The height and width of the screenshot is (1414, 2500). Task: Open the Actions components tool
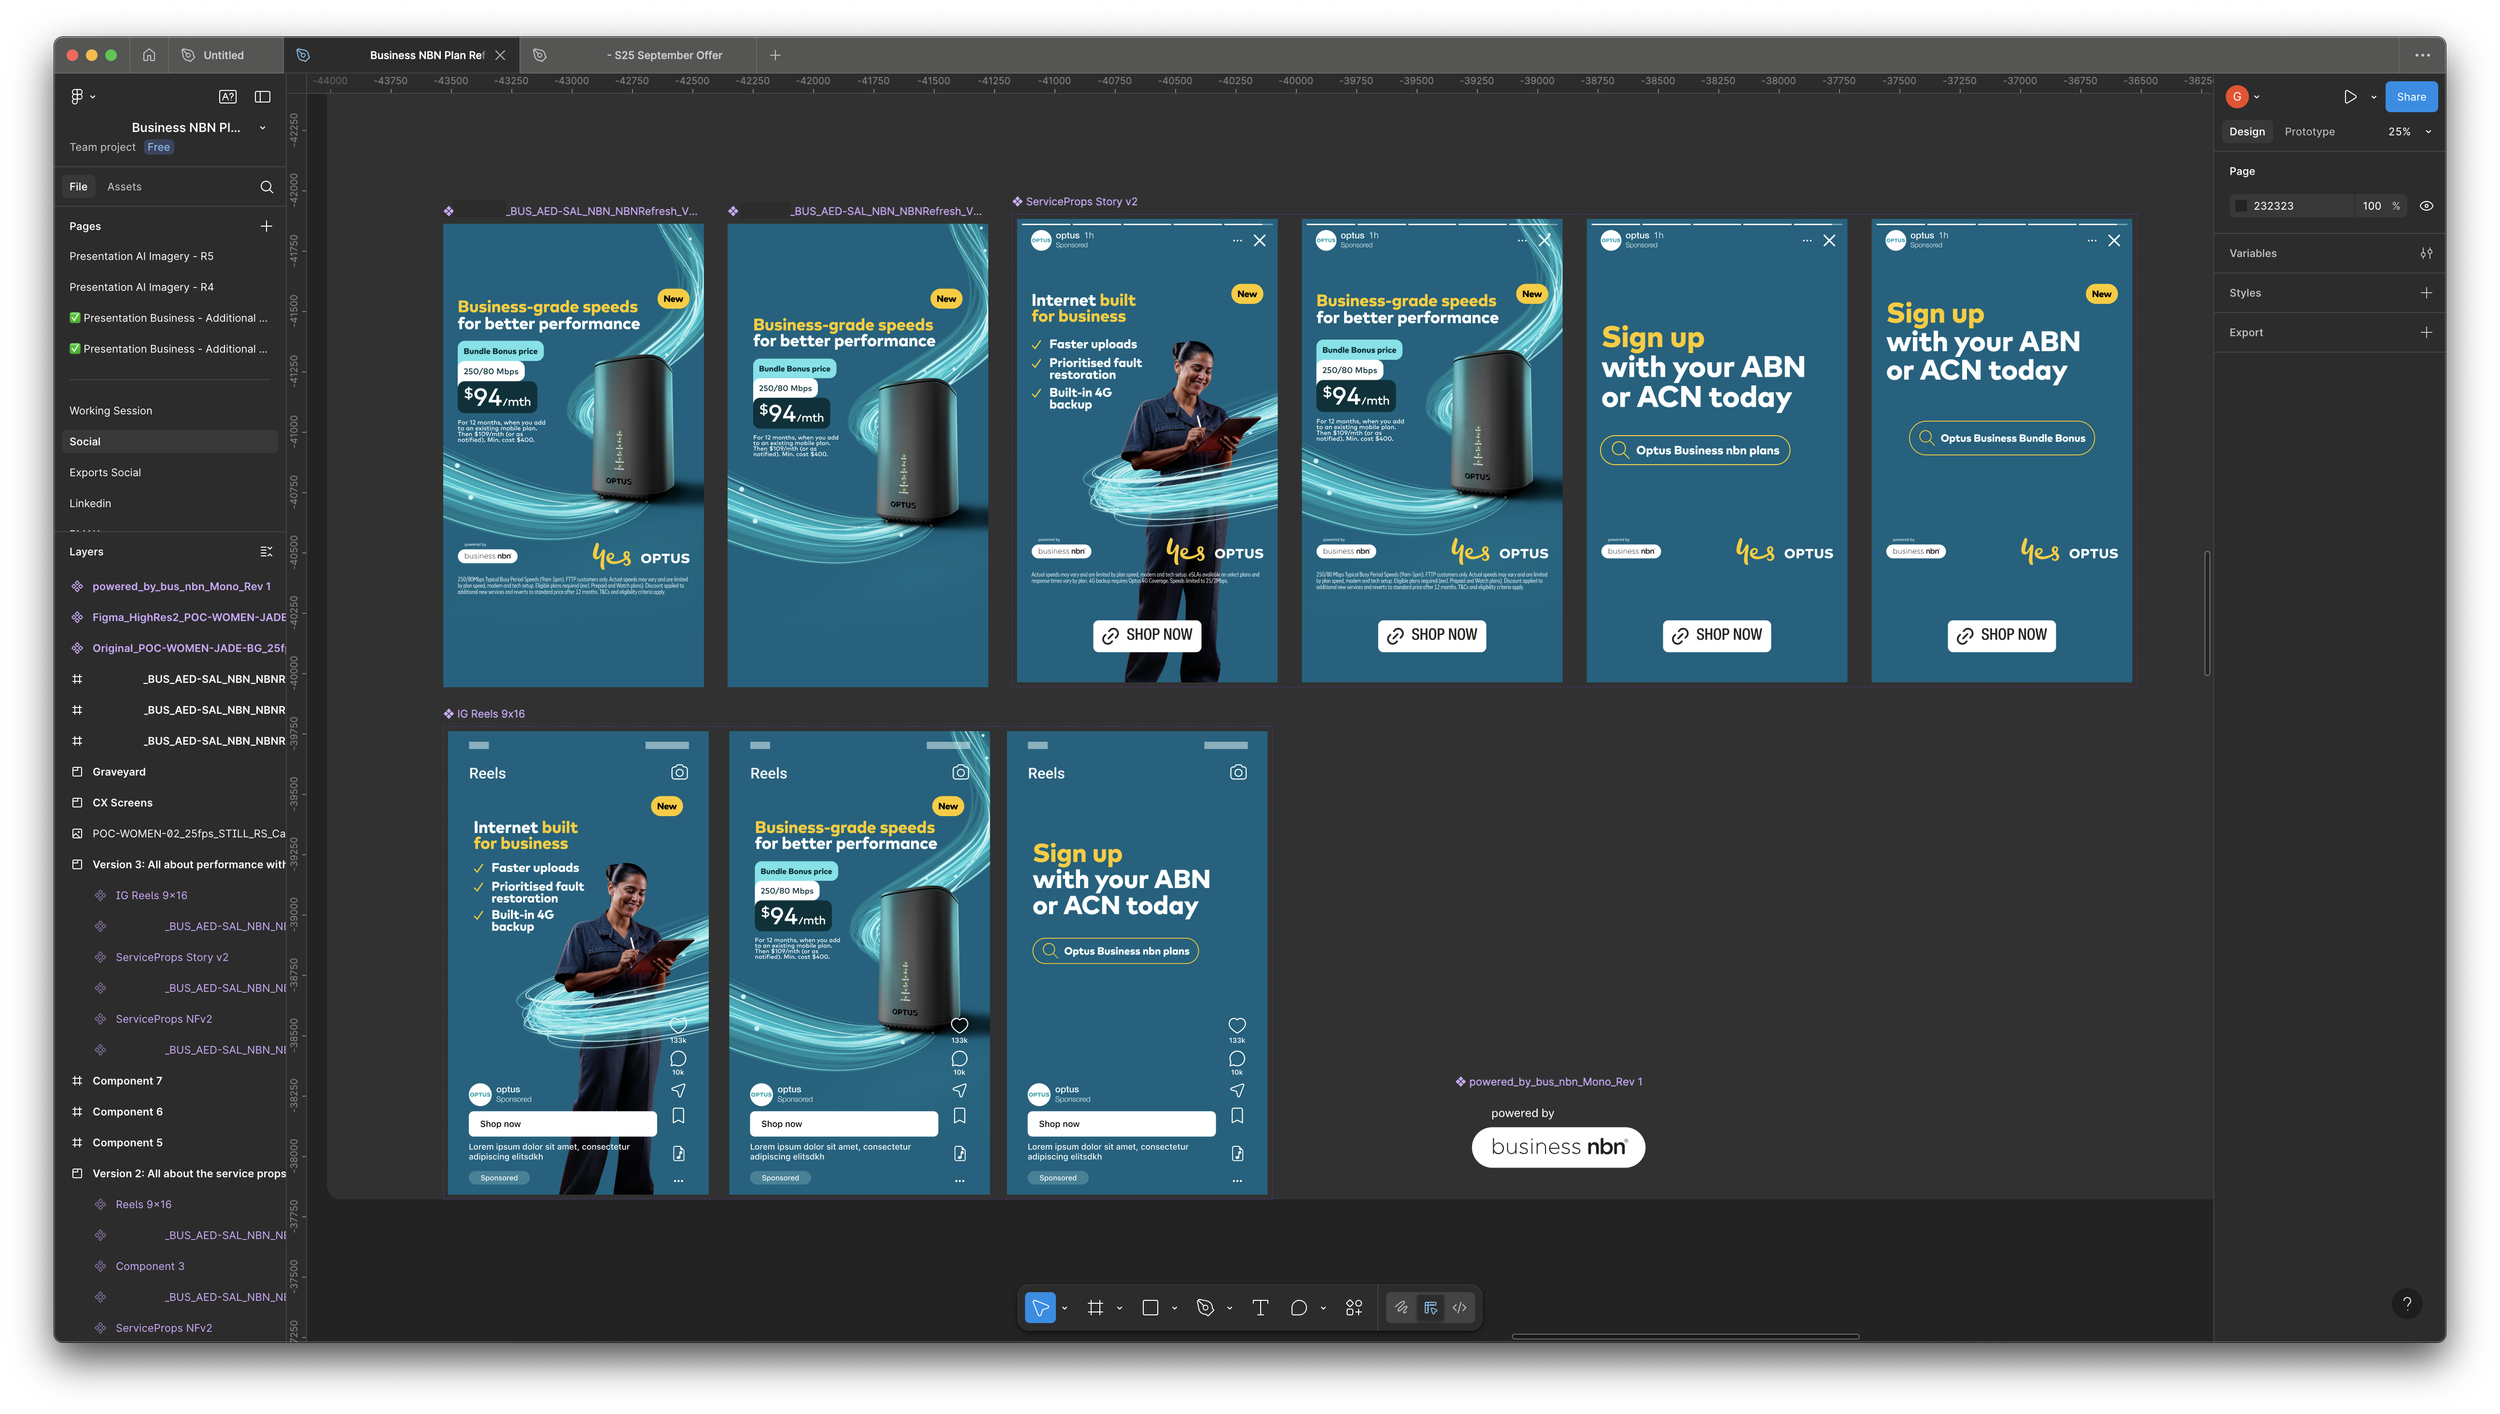[x=1354, y=1308]
